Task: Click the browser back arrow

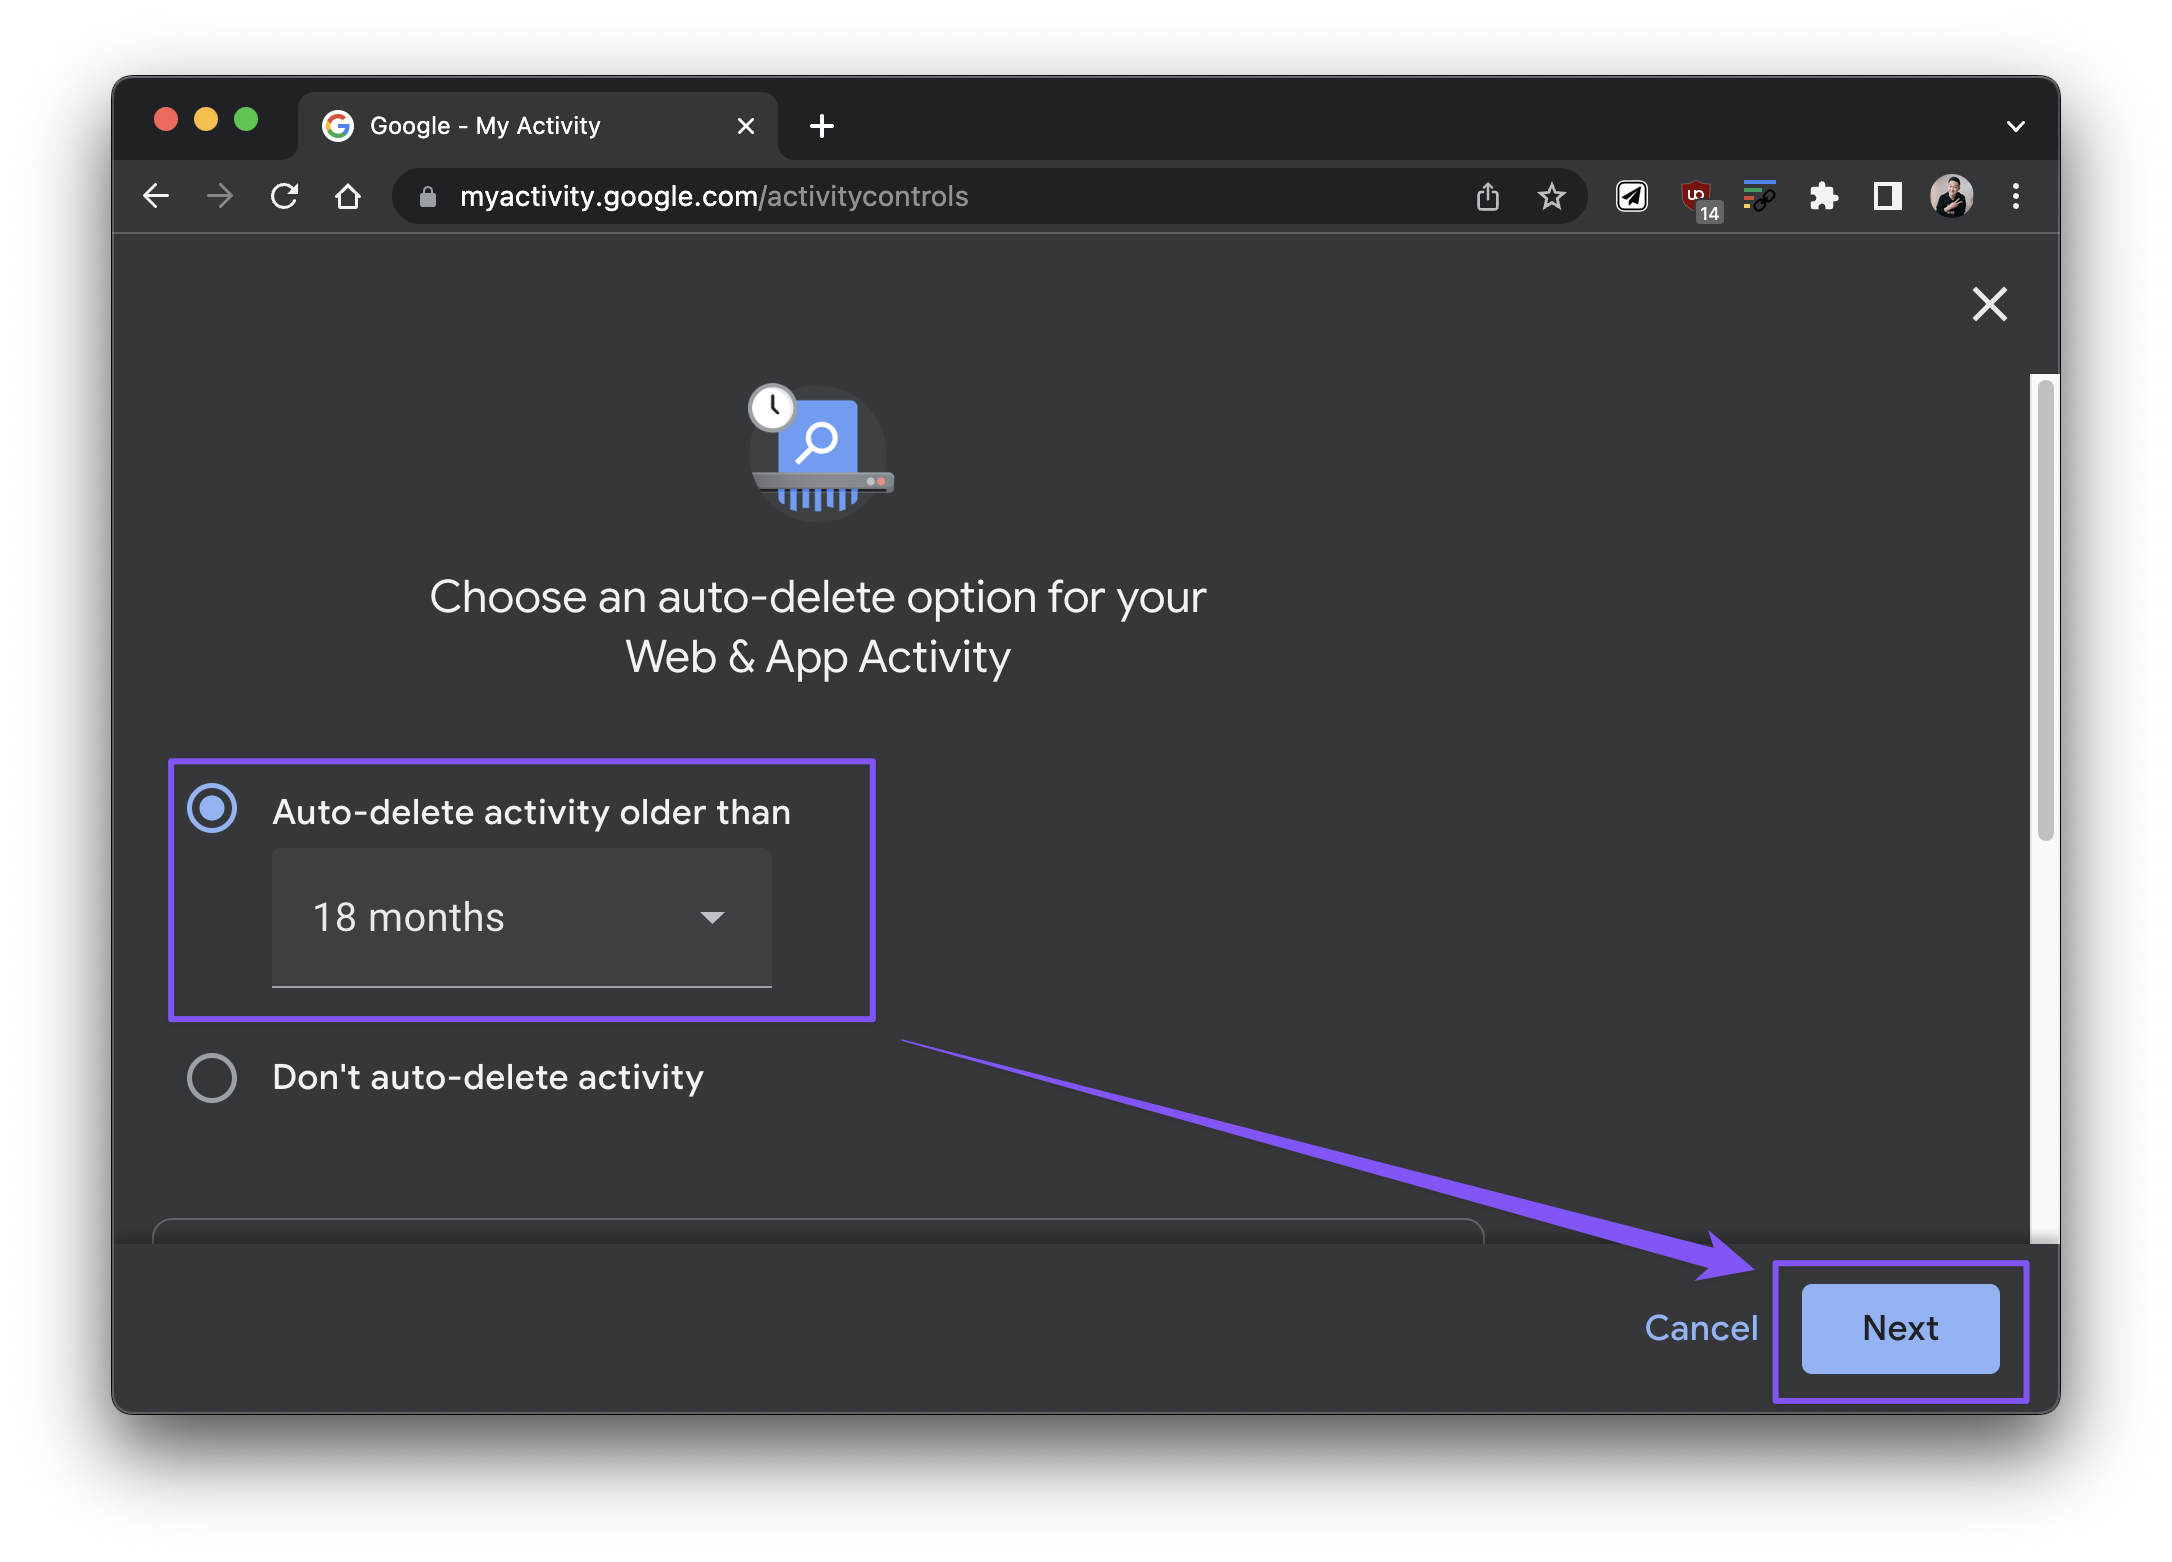Action: [x=156, y=196]
